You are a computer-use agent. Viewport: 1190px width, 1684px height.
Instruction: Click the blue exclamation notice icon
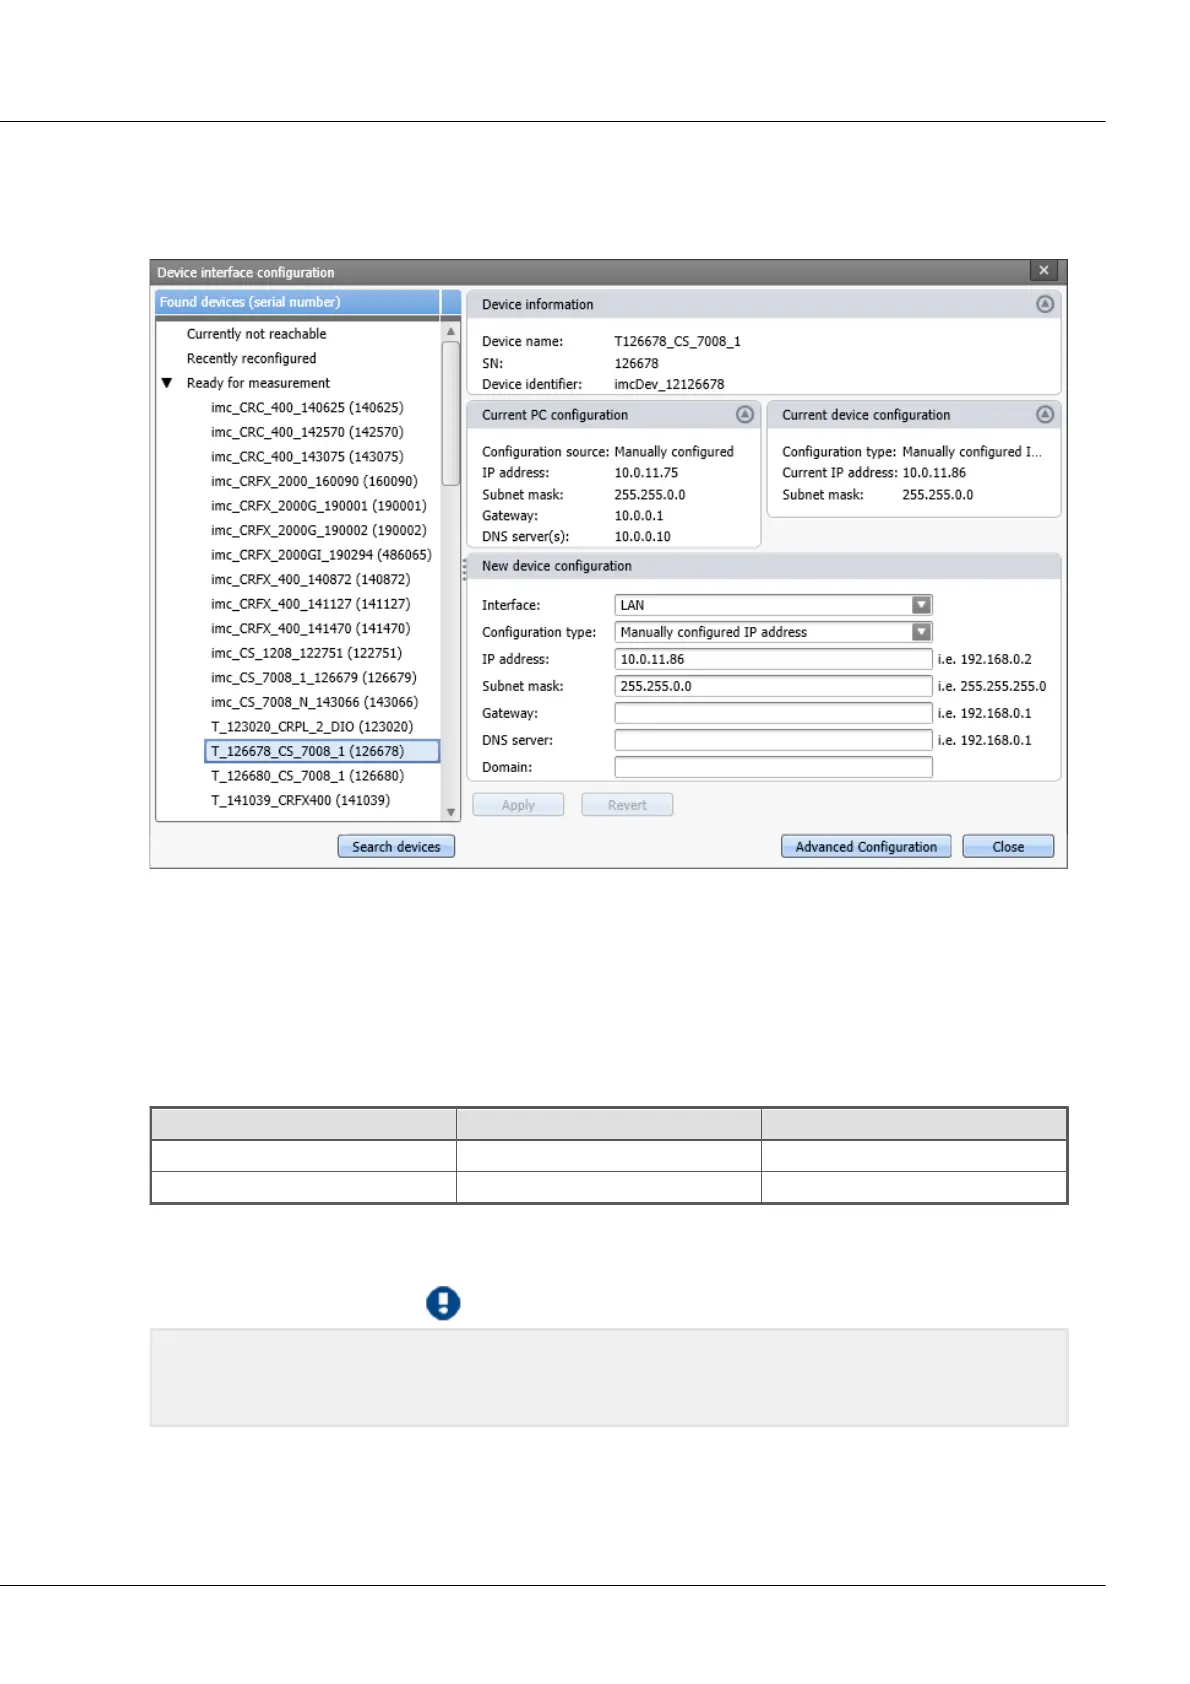pyautogui.click(x=443, y=1303)
